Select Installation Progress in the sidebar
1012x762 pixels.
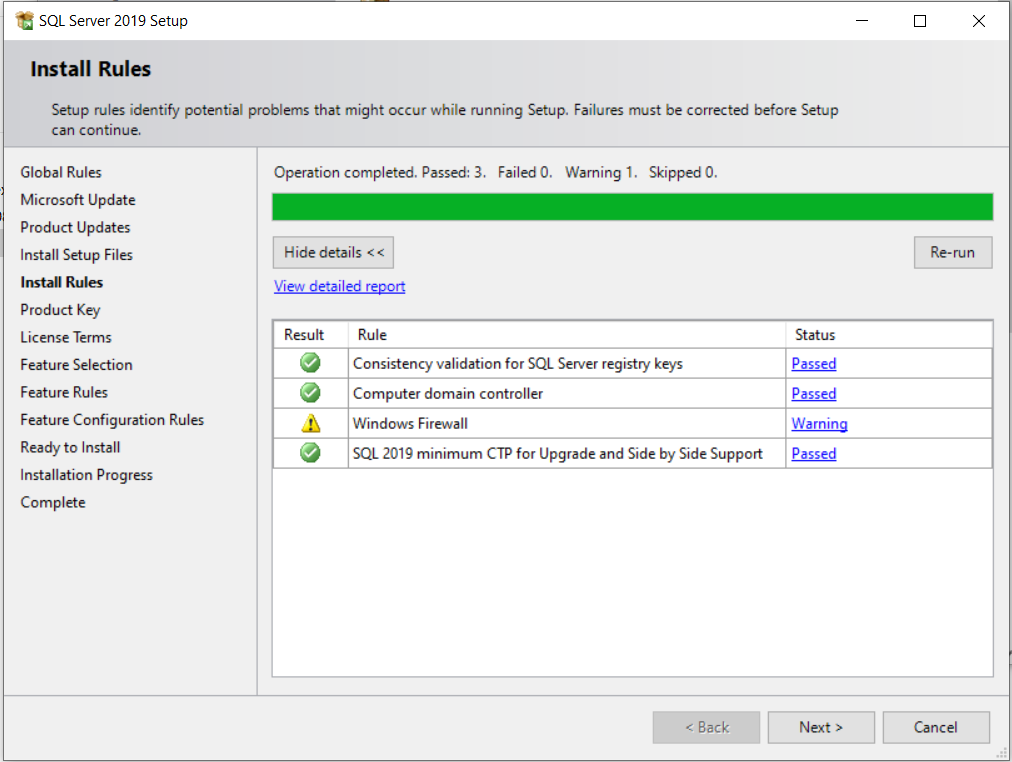pyautogui.click(x=88, y=474)
